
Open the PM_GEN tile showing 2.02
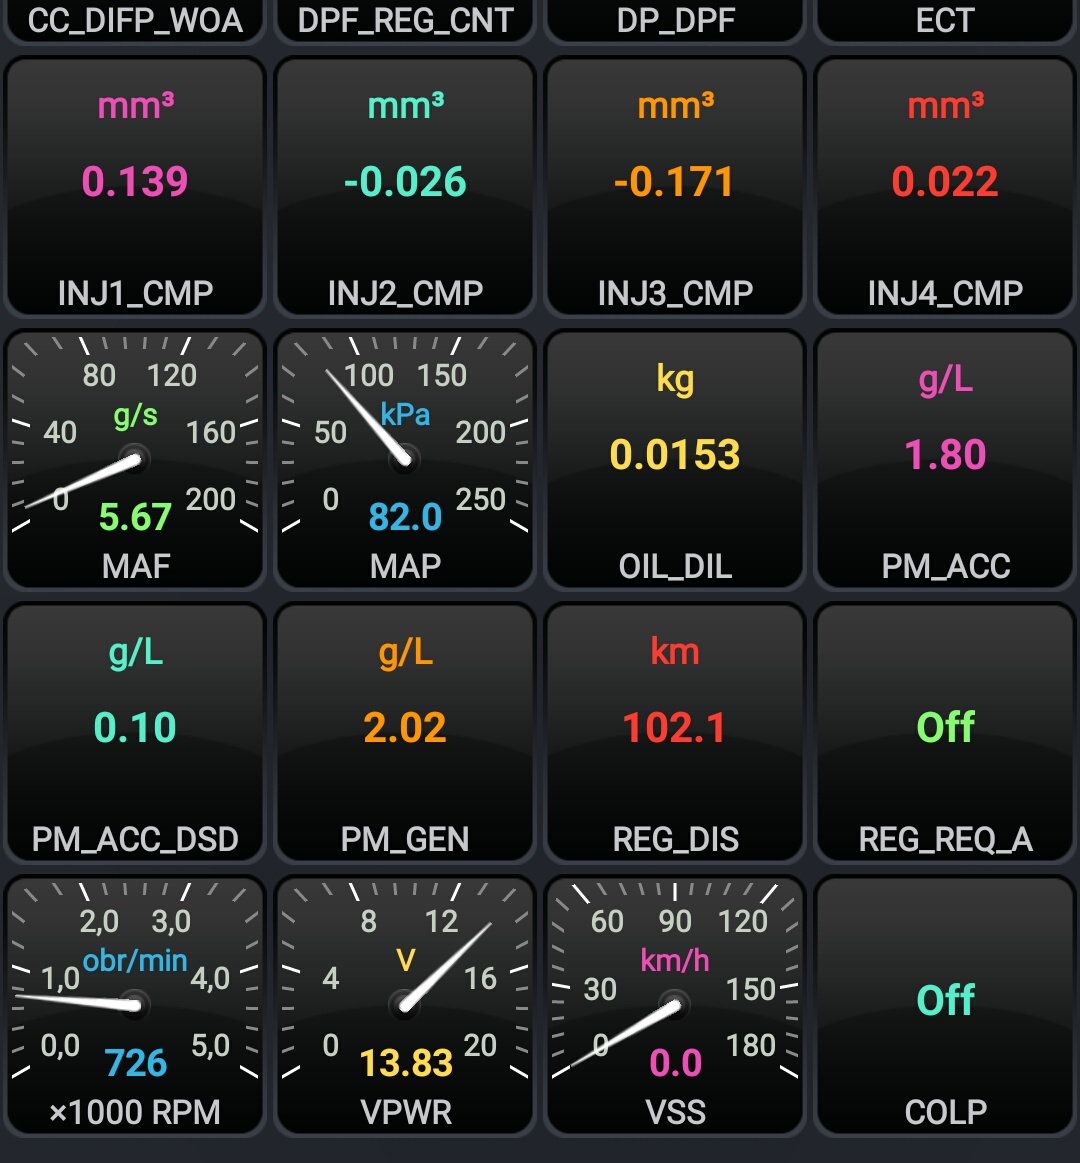click(405, 733)
